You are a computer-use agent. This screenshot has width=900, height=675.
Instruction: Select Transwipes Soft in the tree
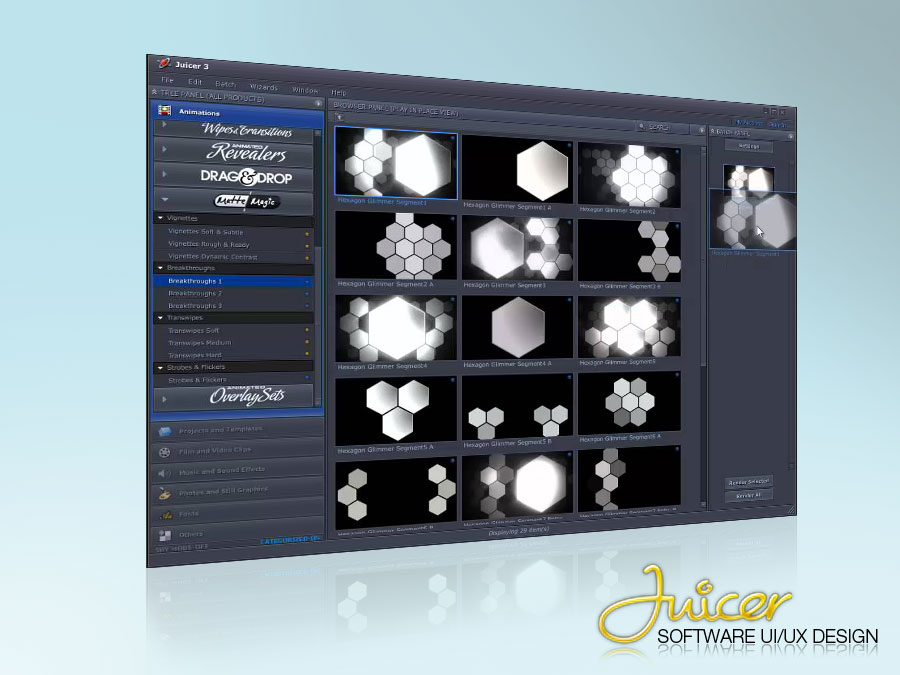[233, 330]
